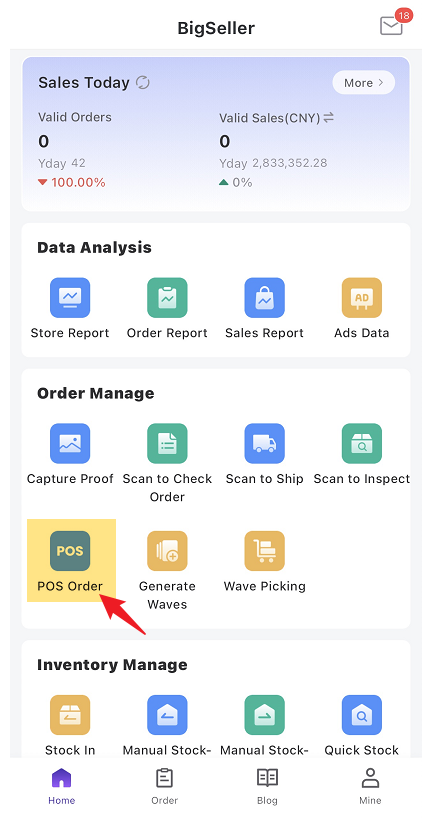Expand Sales Today with More button
435x823 pixels.
point(364,82)
